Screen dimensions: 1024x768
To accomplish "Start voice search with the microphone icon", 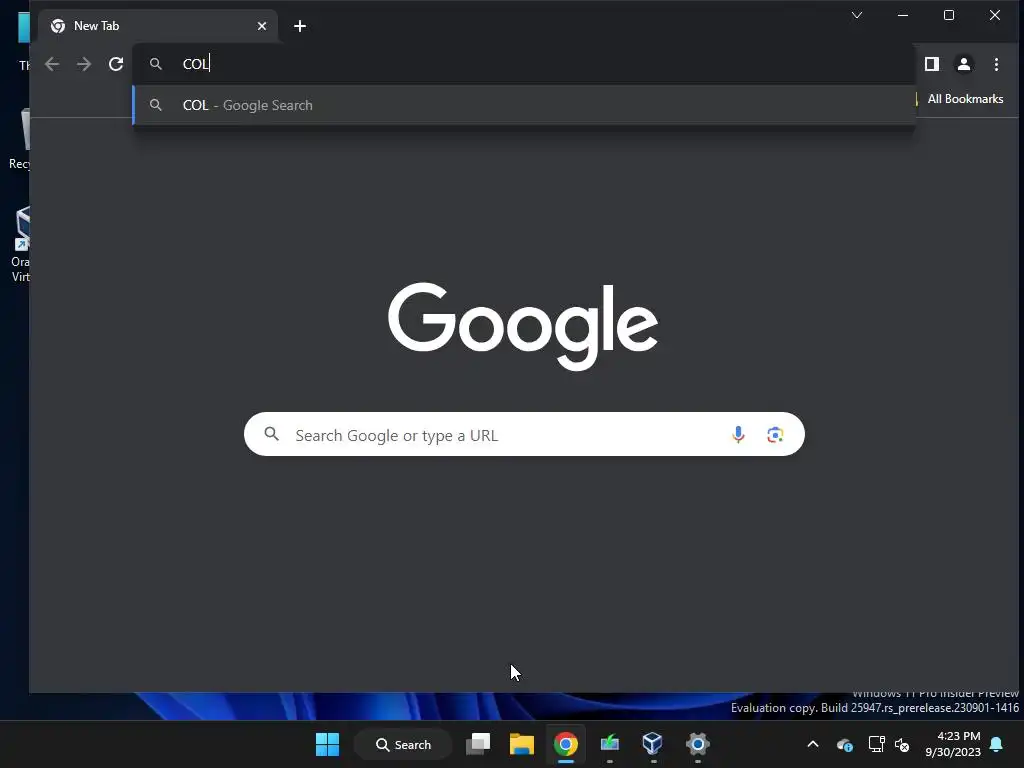I will 738,434.
